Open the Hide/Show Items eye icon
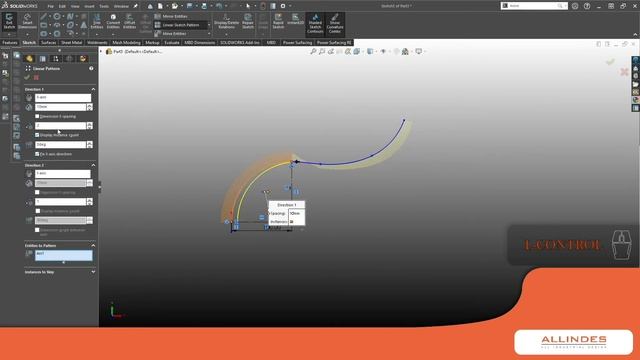The width and height of the screenshot is (640, 360). click(383, 51)
